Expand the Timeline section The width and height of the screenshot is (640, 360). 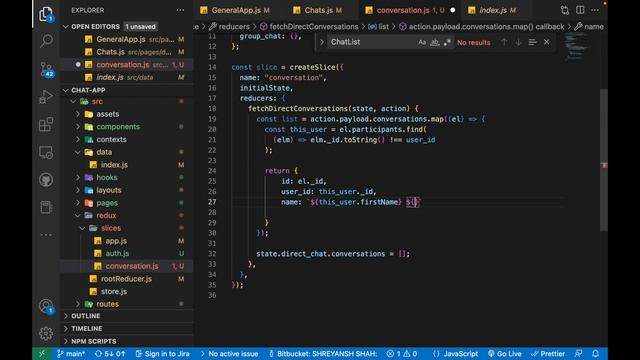click(127, 329)
